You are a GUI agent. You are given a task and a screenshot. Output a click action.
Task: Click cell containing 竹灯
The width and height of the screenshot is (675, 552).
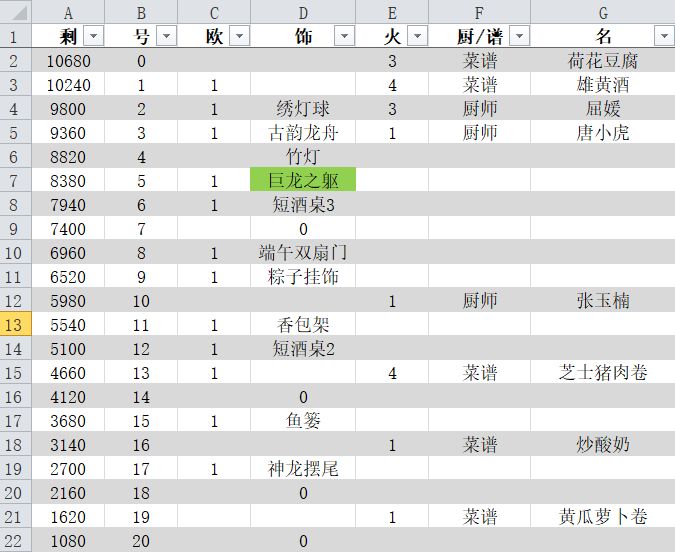coord(303,156)
